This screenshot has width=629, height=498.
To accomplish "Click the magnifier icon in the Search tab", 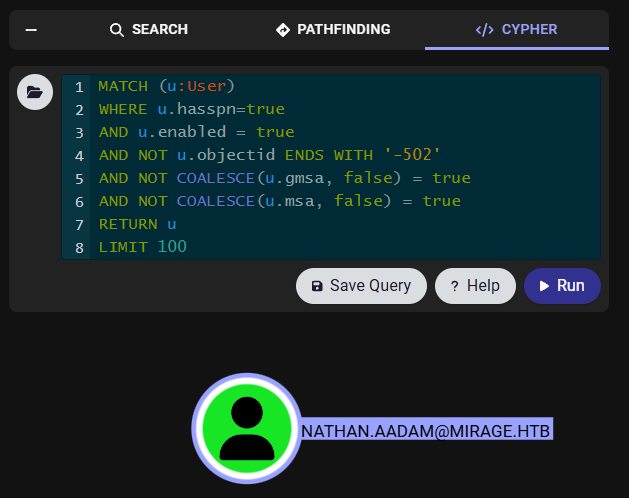I will pos(117,30).
